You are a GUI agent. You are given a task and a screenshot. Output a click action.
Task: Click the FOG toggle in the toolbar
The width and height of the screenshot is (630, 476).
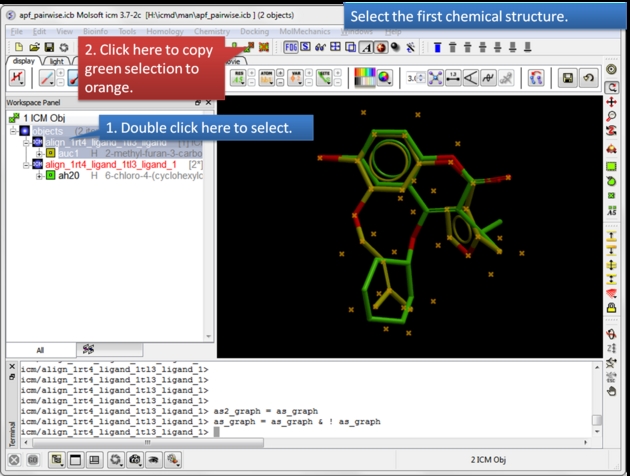coord(291,47)
